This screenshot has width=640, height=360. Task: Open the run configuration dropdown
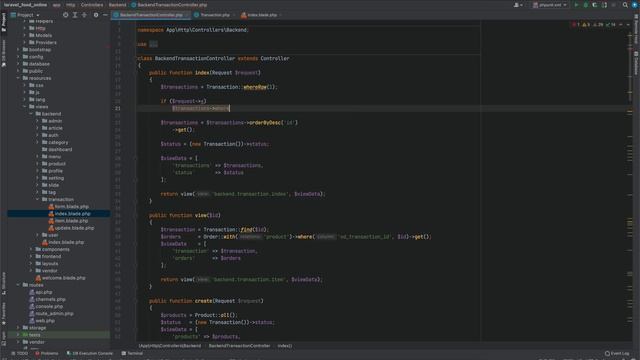tap(550, 5)
